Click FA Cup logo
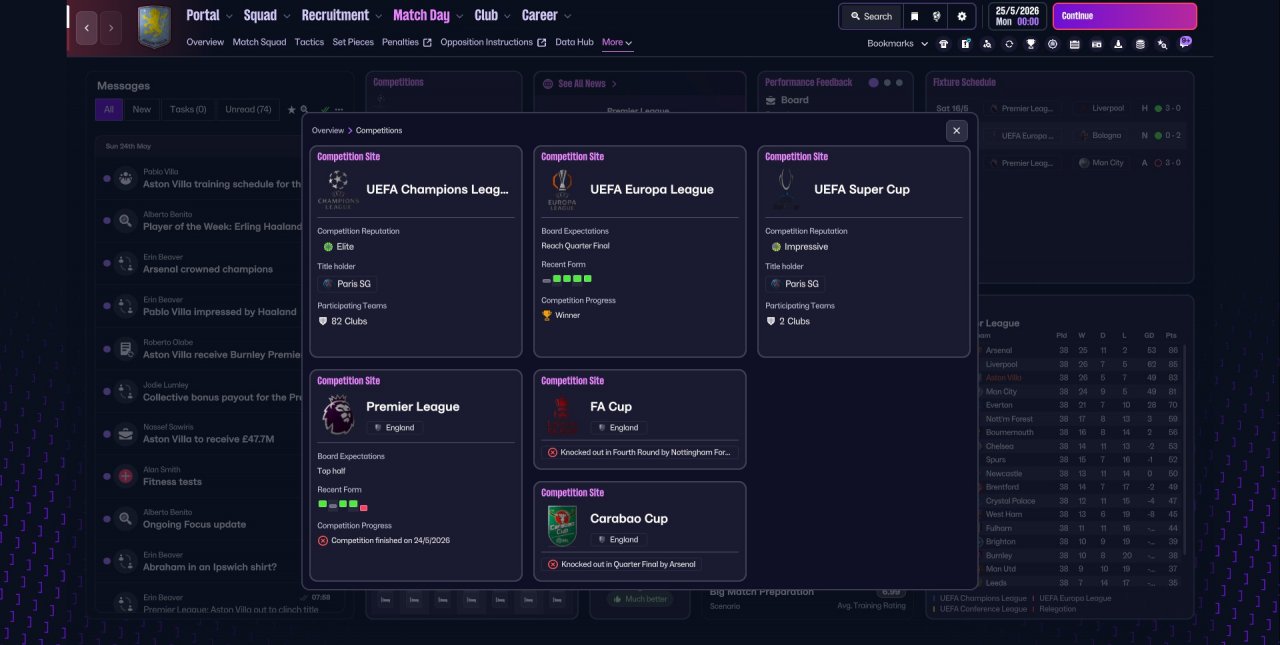Viewport: 1280px width, 645px height. coord(562,414)
